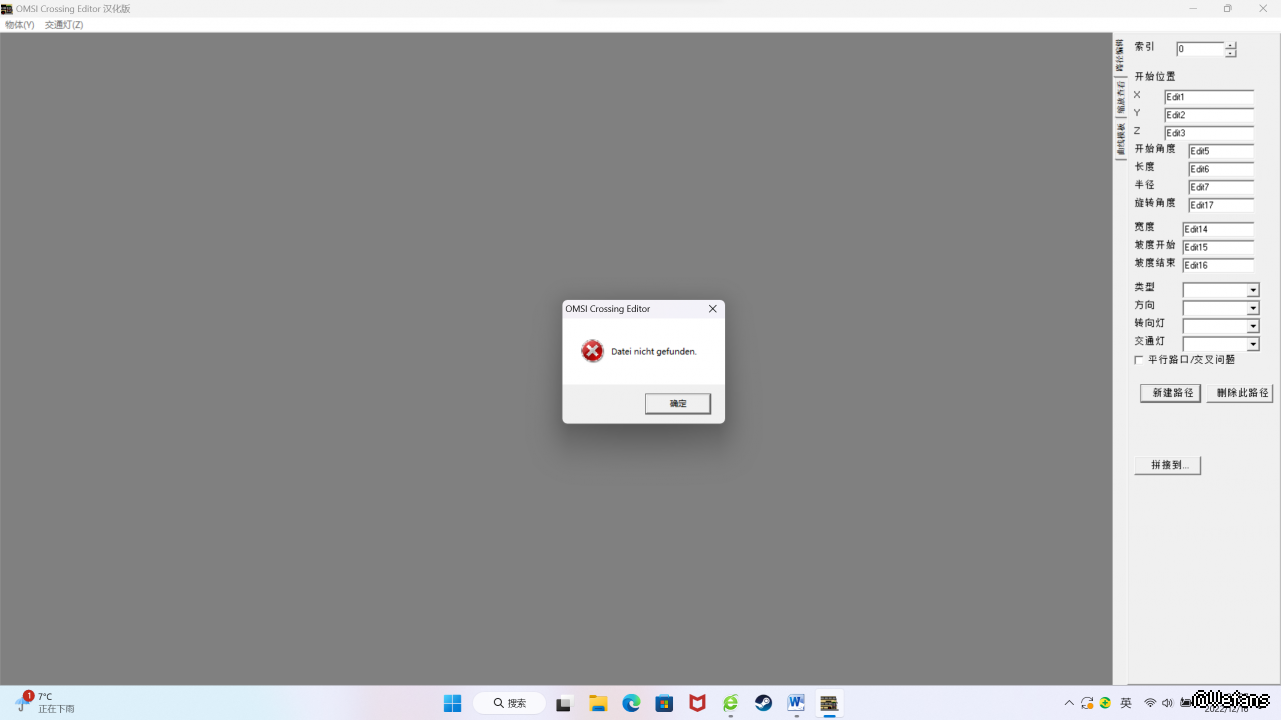Show hidden system tray icons
The width and height of the screenshot is (1281, 720).
[1069, 703]
